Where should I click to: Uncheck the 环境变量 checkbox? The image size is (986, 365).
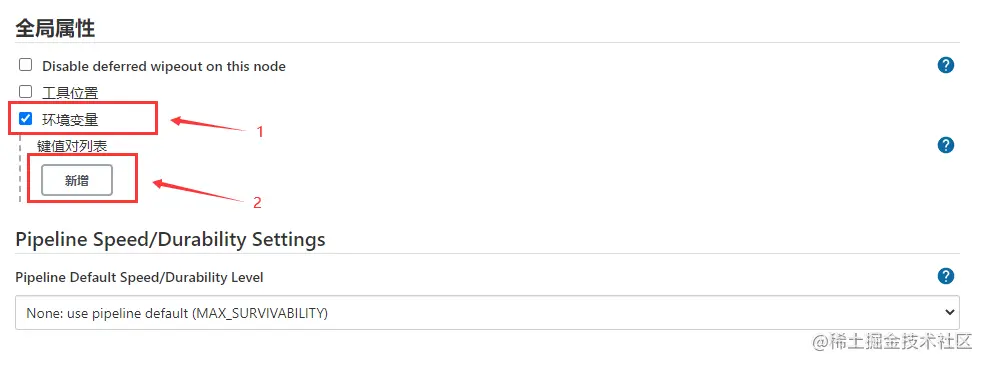[x=25, y=118]
